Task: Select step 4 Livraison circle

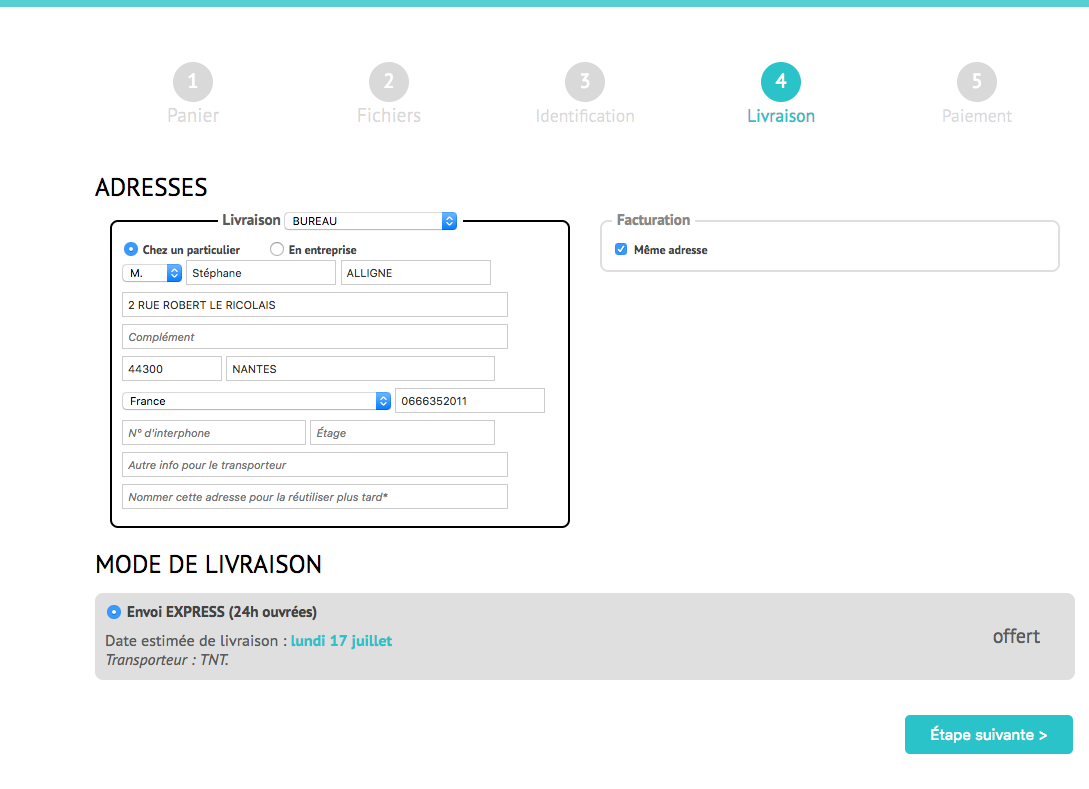Action: [781, 82]
